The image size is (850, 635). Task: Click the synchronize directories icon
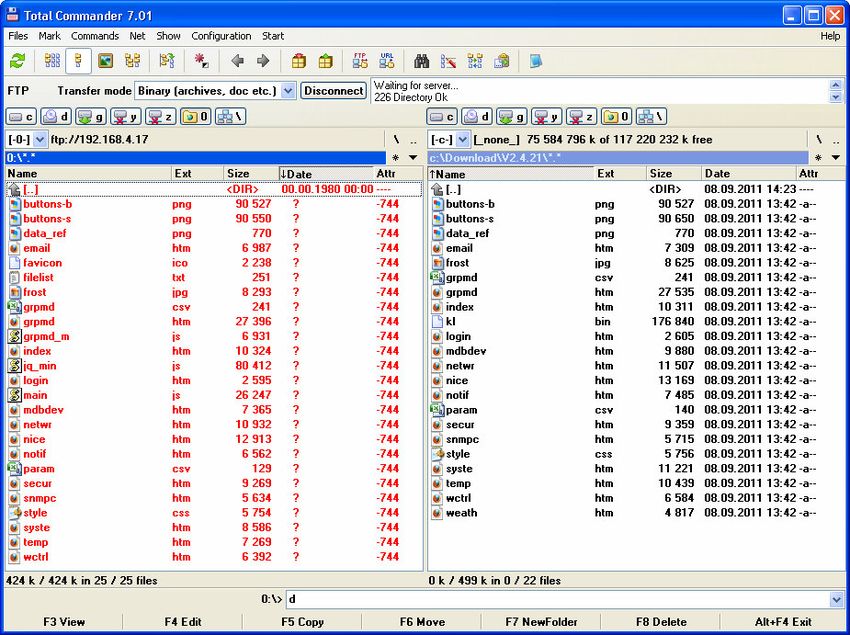[x=475, y=61]
